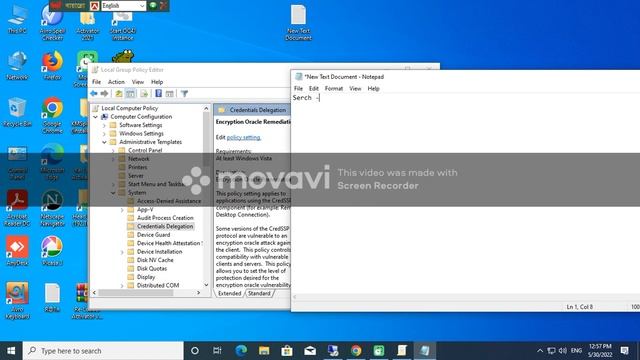Show hidden system tray icons

pos(540,351)
